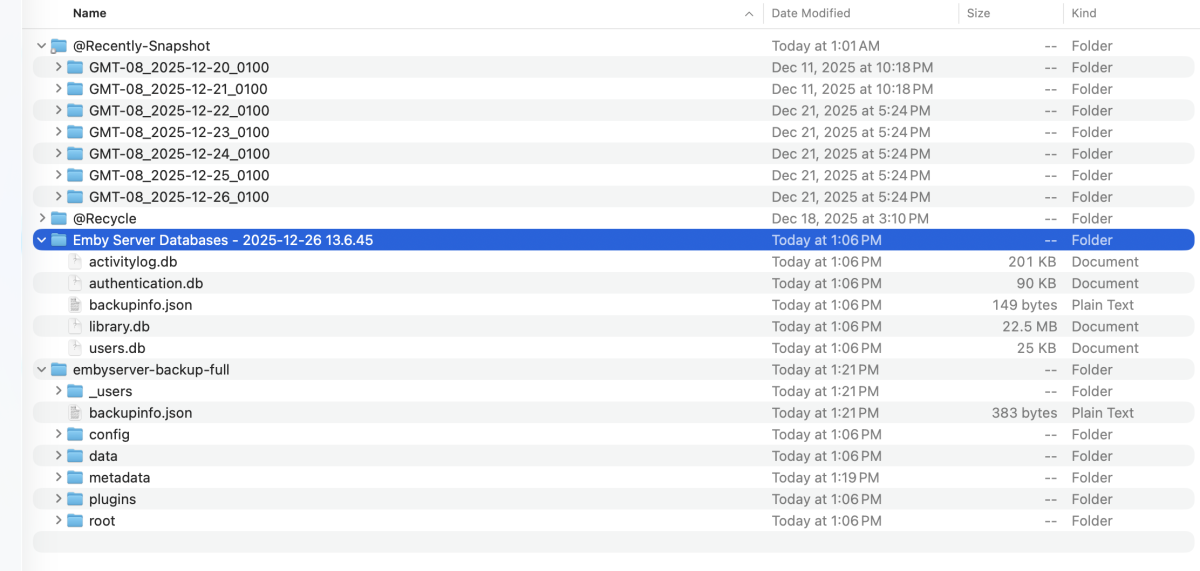The height and width of the screenshot is (571, 1200).
Task: Expand the GMT-08_2025-12-23_0100 folder
Action: tap(59, 132)
